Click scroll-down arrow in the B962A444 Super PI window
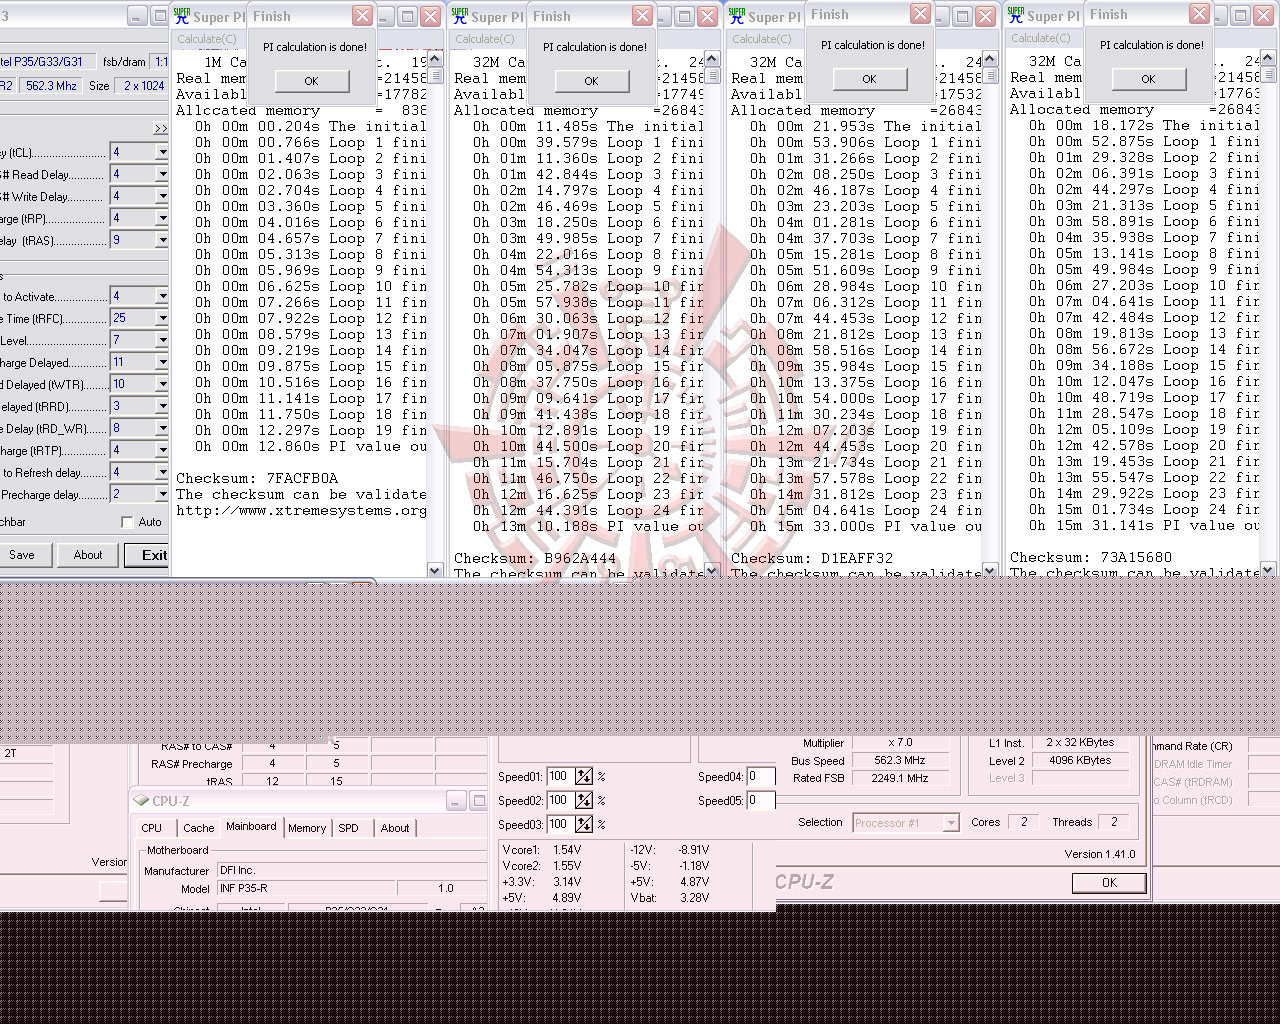1280x1024 pixels. (x=712, y=570)
